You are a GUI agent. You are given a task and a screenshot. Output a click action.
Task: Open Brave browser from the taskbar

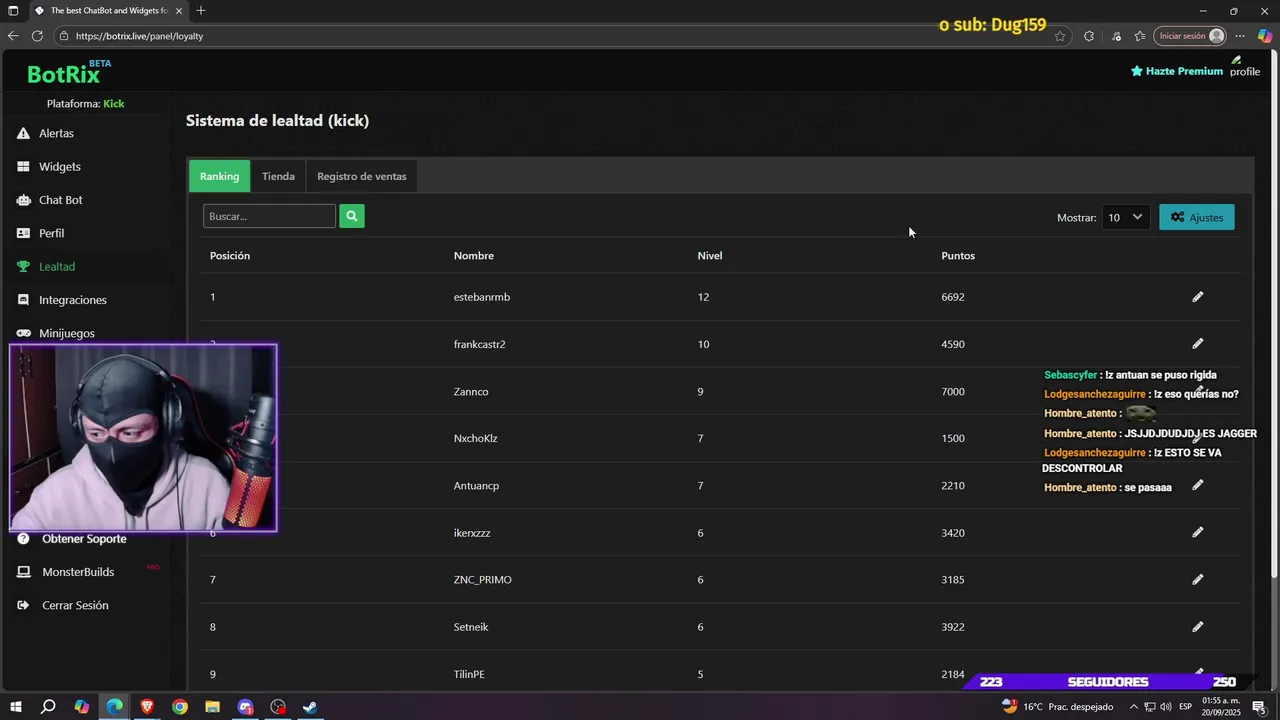coord(147,707)
